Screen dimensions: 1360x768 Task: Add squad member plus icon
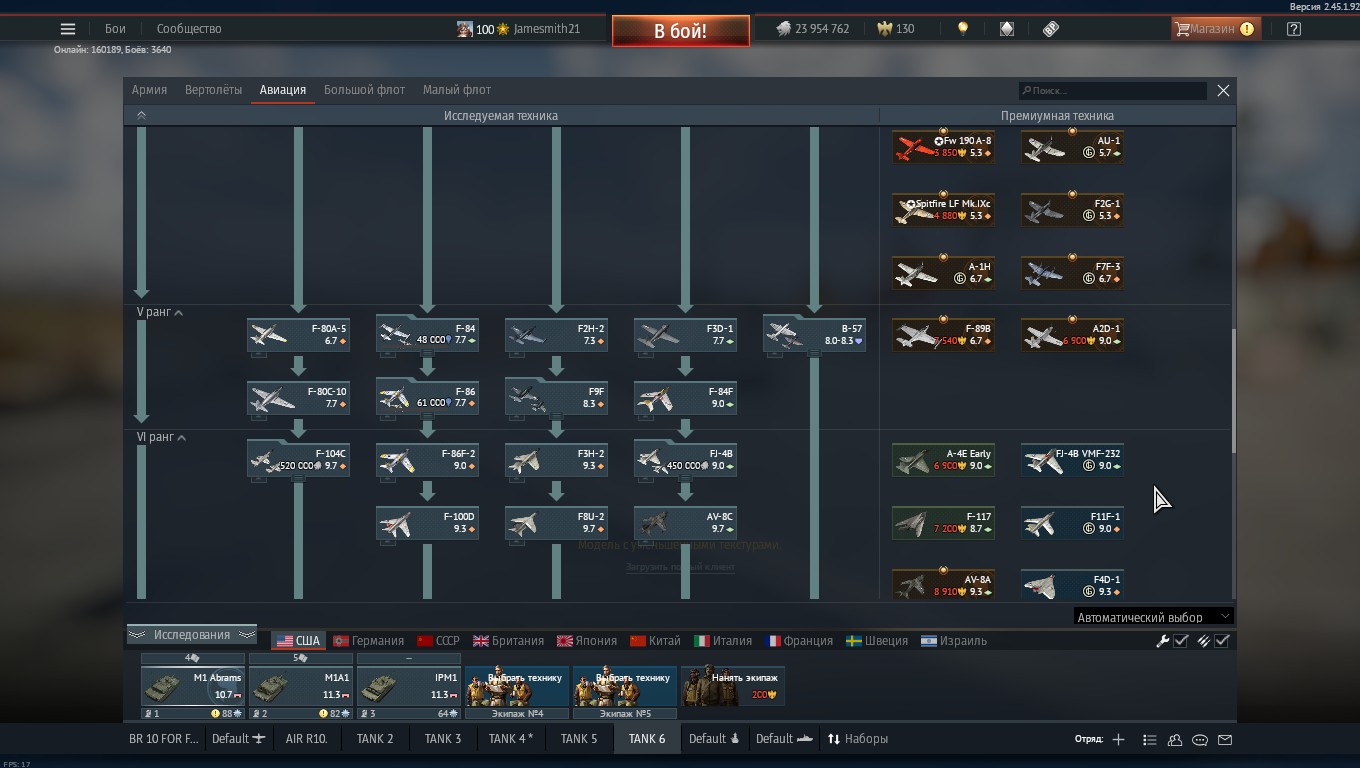[x=1118, y=740]
